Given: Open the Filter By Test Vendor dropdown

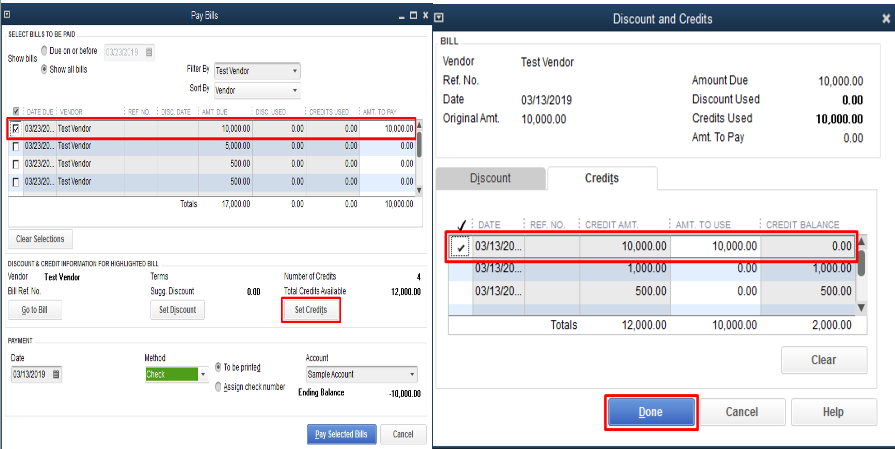Looking at the screenshot, I should point(295,71).
